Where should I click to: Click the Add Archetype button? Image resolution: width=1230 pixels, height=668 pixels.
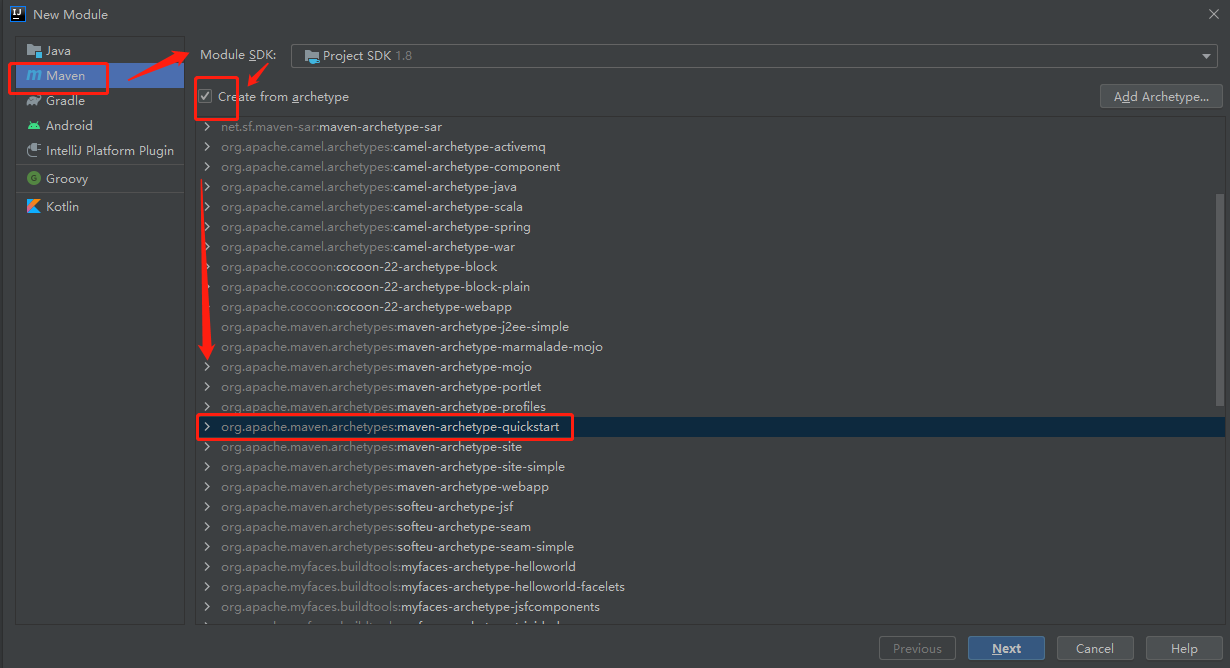(1161, 96)
